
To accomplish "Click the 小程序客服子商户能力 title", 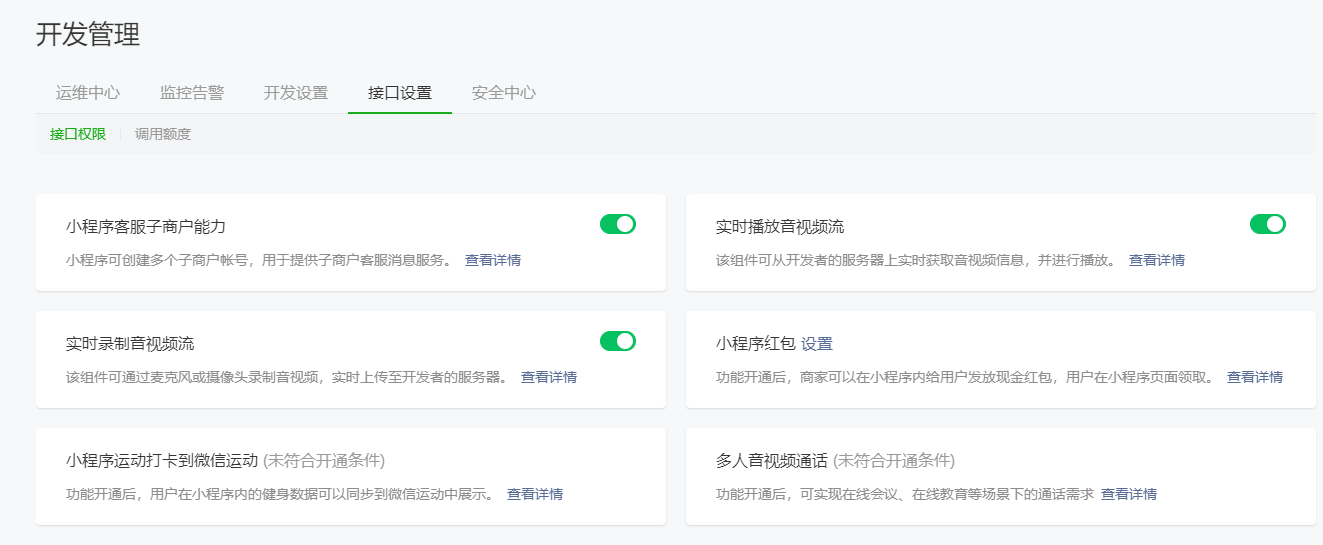I will pyautogui.click(x=146, y=227).
